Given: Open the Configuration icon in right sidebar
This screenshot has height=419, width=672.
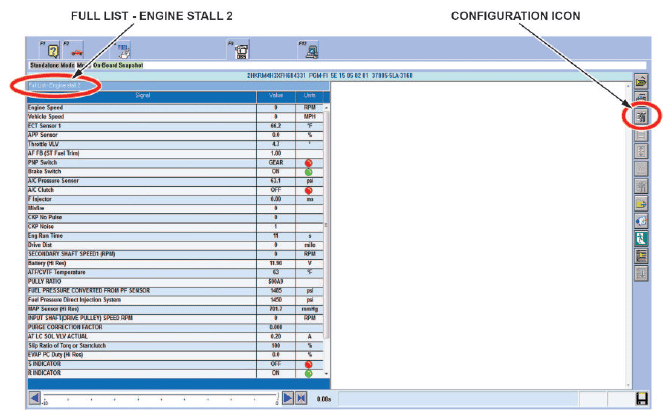Looking at the screenshot, I should coord(641,116).
